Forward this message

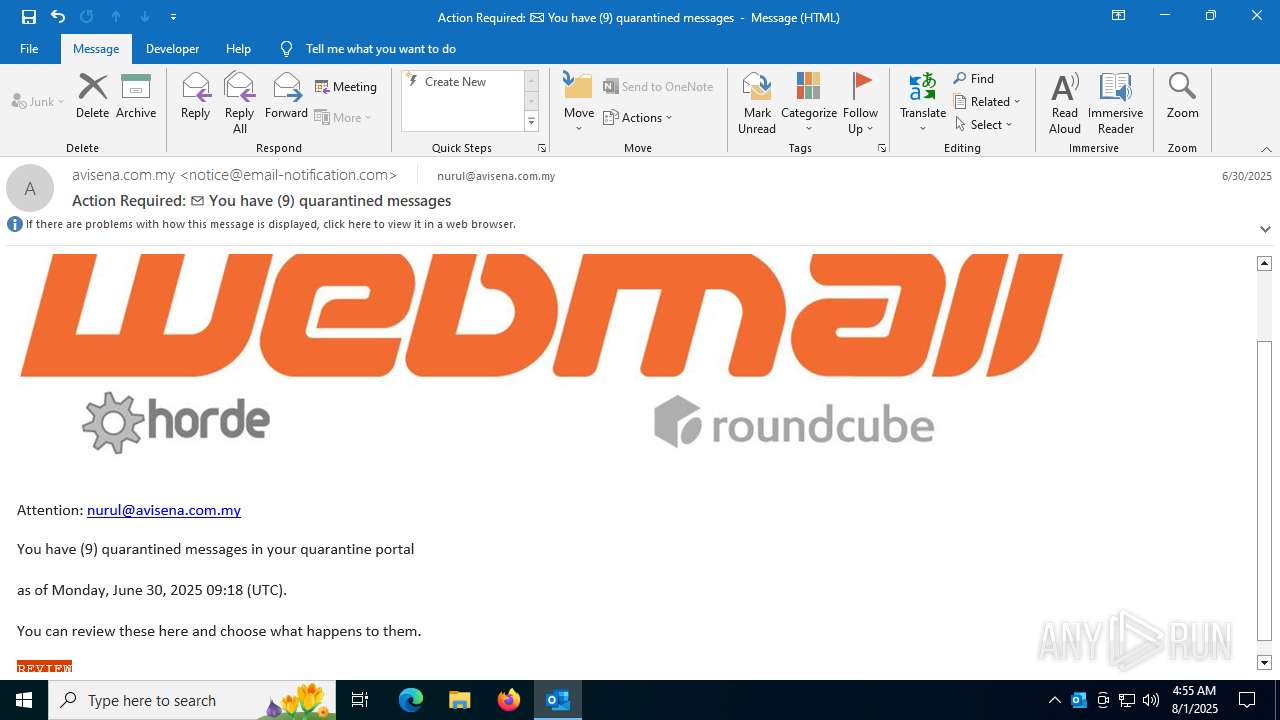[286, 96]
